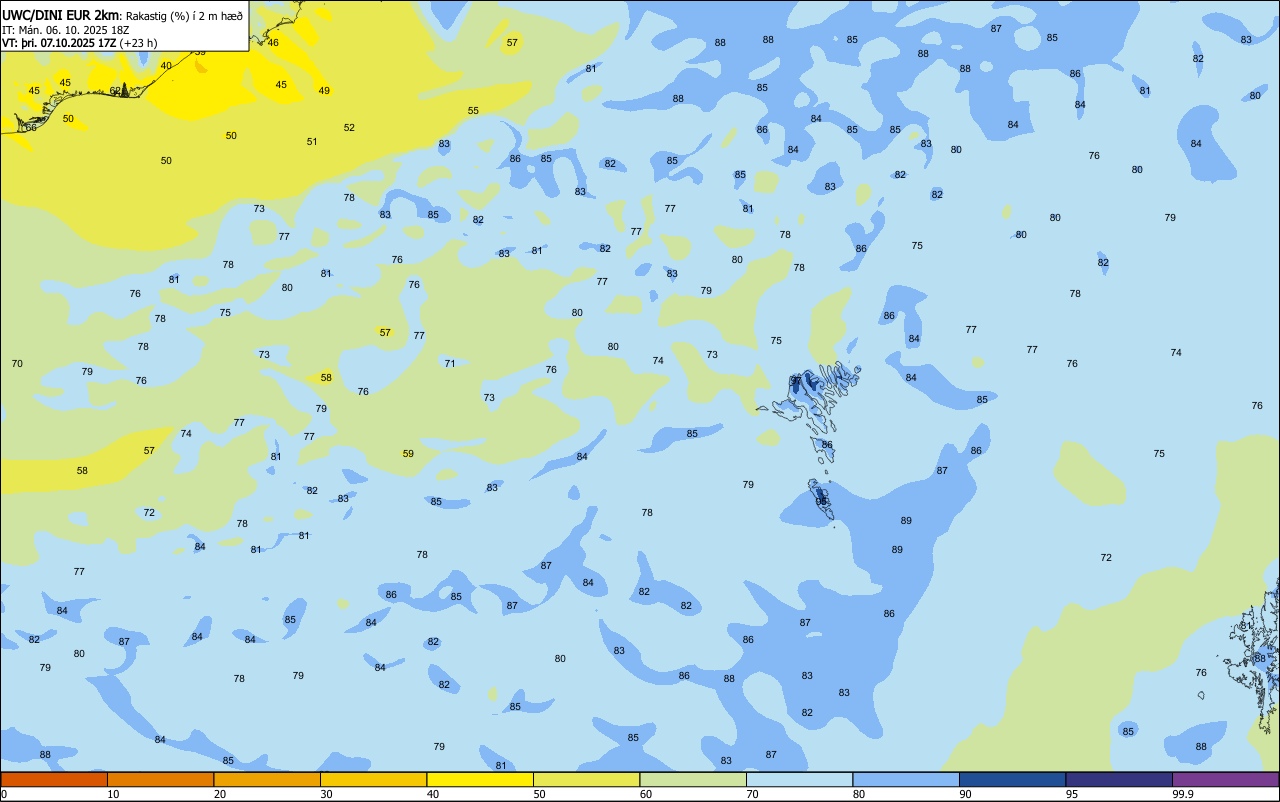The image size is (1280, 802).
Task: Click the 'UWC/DINI EUR 2km' title text
Action: [x=60, y=15]
